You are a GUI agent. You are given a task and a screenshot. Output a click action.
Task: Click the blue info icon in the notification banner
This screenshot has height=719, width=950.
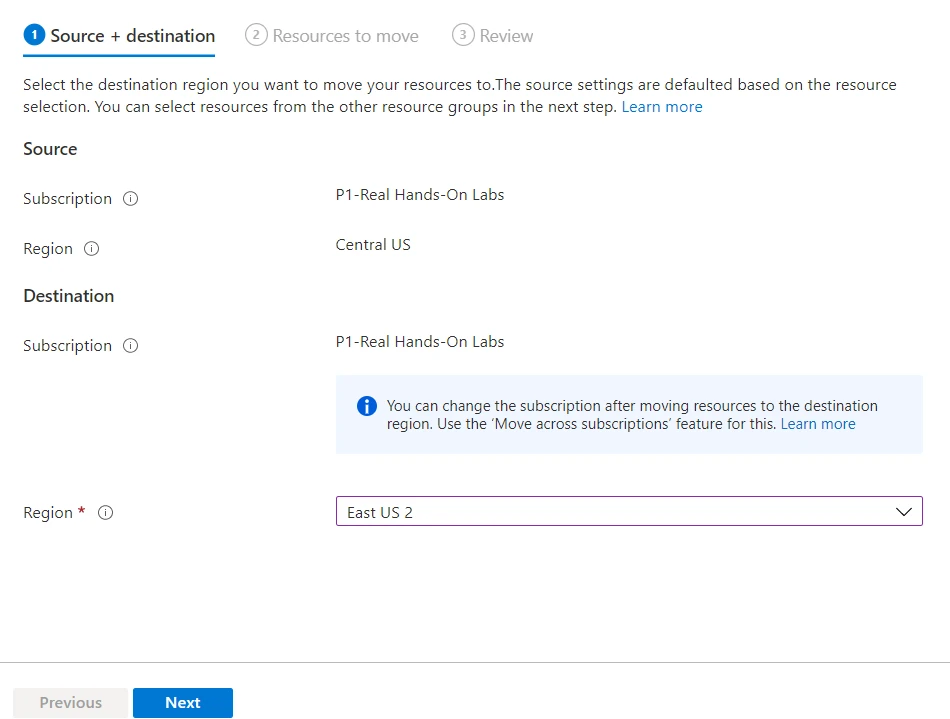point(366,406)
